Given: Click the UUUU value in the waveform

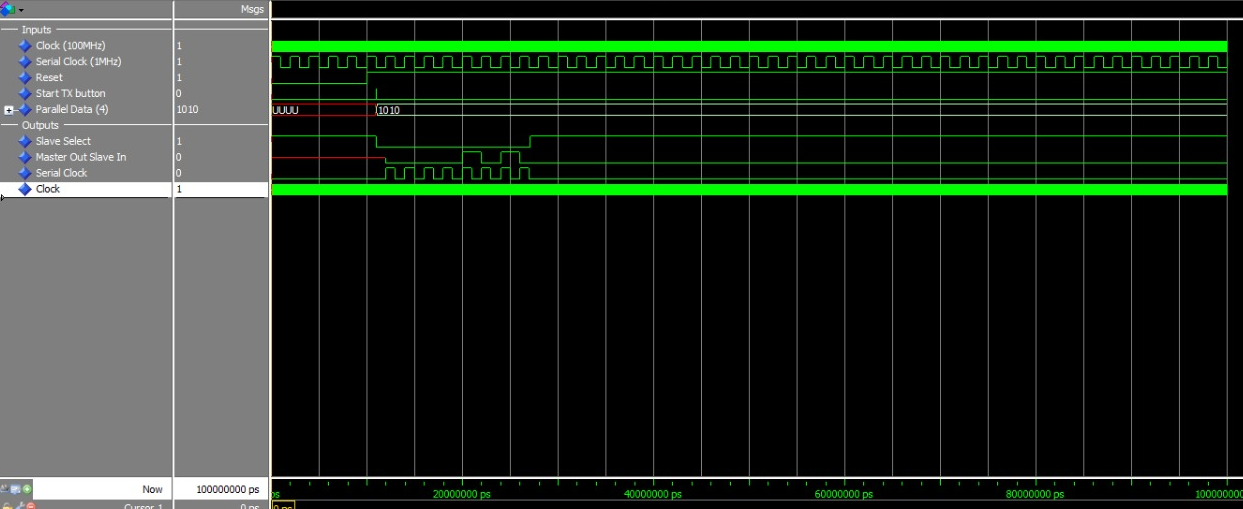Looking at the screenshot, I should 285,109.
